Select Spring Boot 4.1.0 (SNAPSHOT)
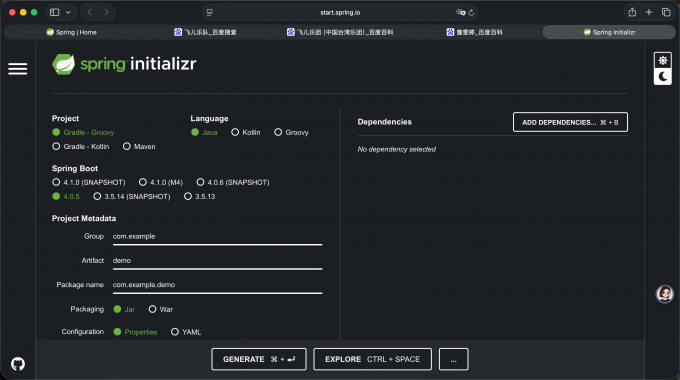This screenshot has height=380, width=680. click(x=88, y=182)
